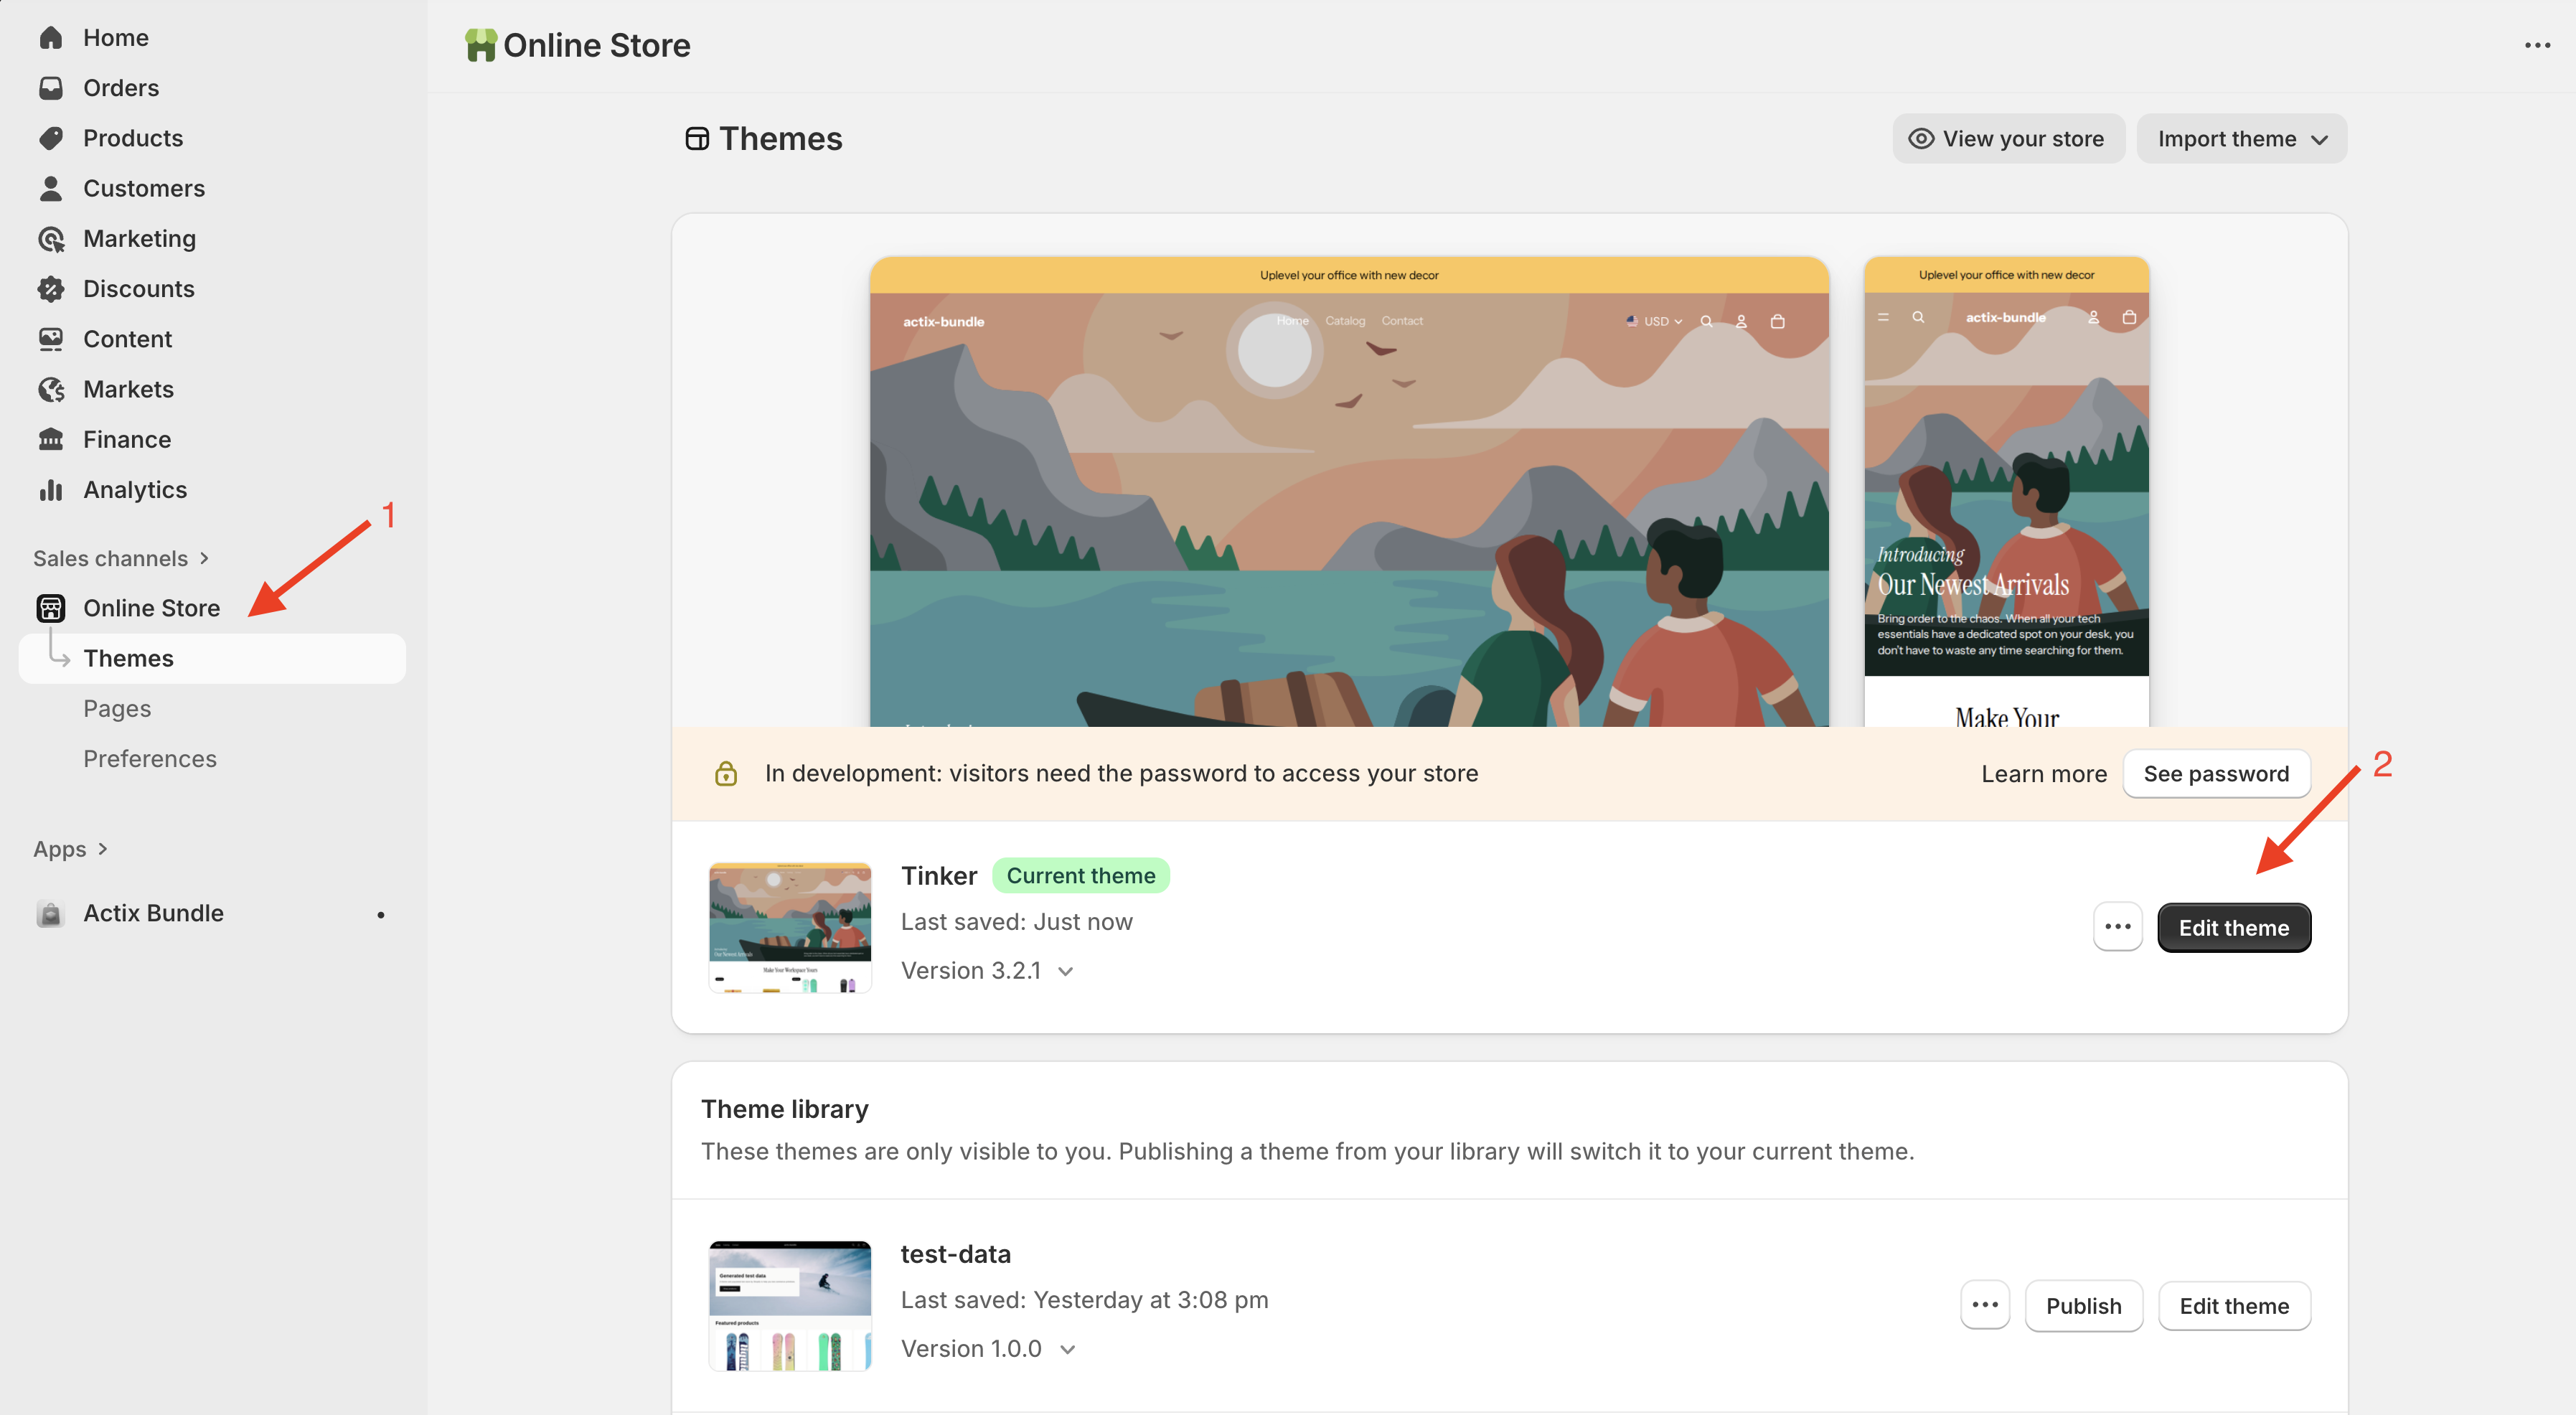Expand Tinker Version 3.2.1 chevron
This screenshot has width=2576, height=1415.
(x=1066, y=971)
